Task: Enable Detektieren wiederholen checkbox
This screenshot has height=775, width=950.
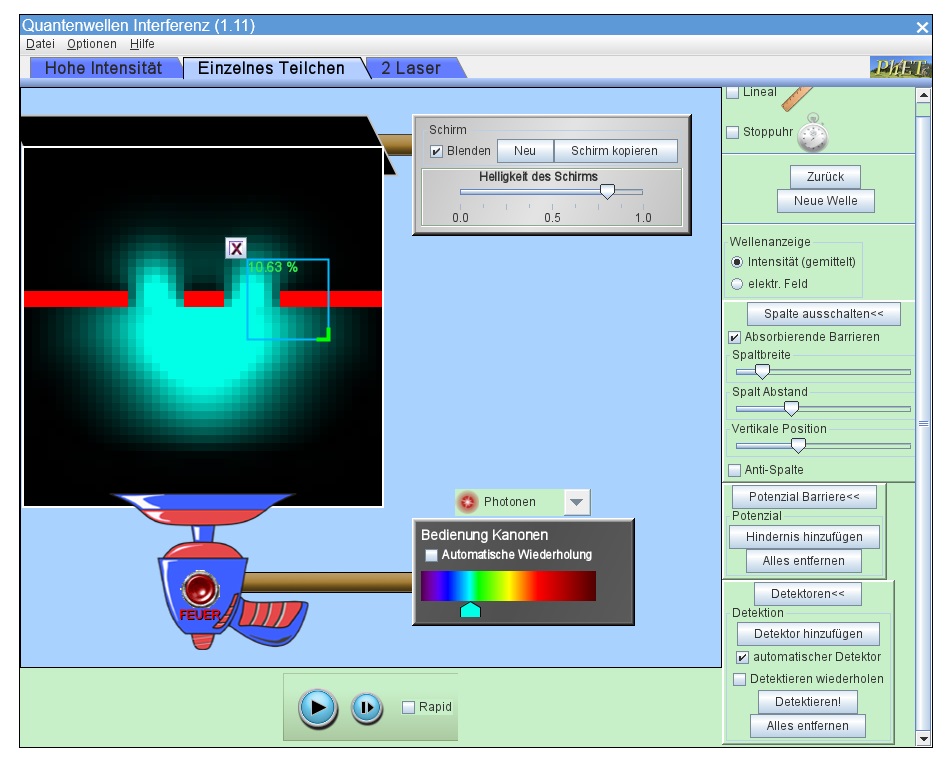Action: pyautogui.click(x=739, y=679)
